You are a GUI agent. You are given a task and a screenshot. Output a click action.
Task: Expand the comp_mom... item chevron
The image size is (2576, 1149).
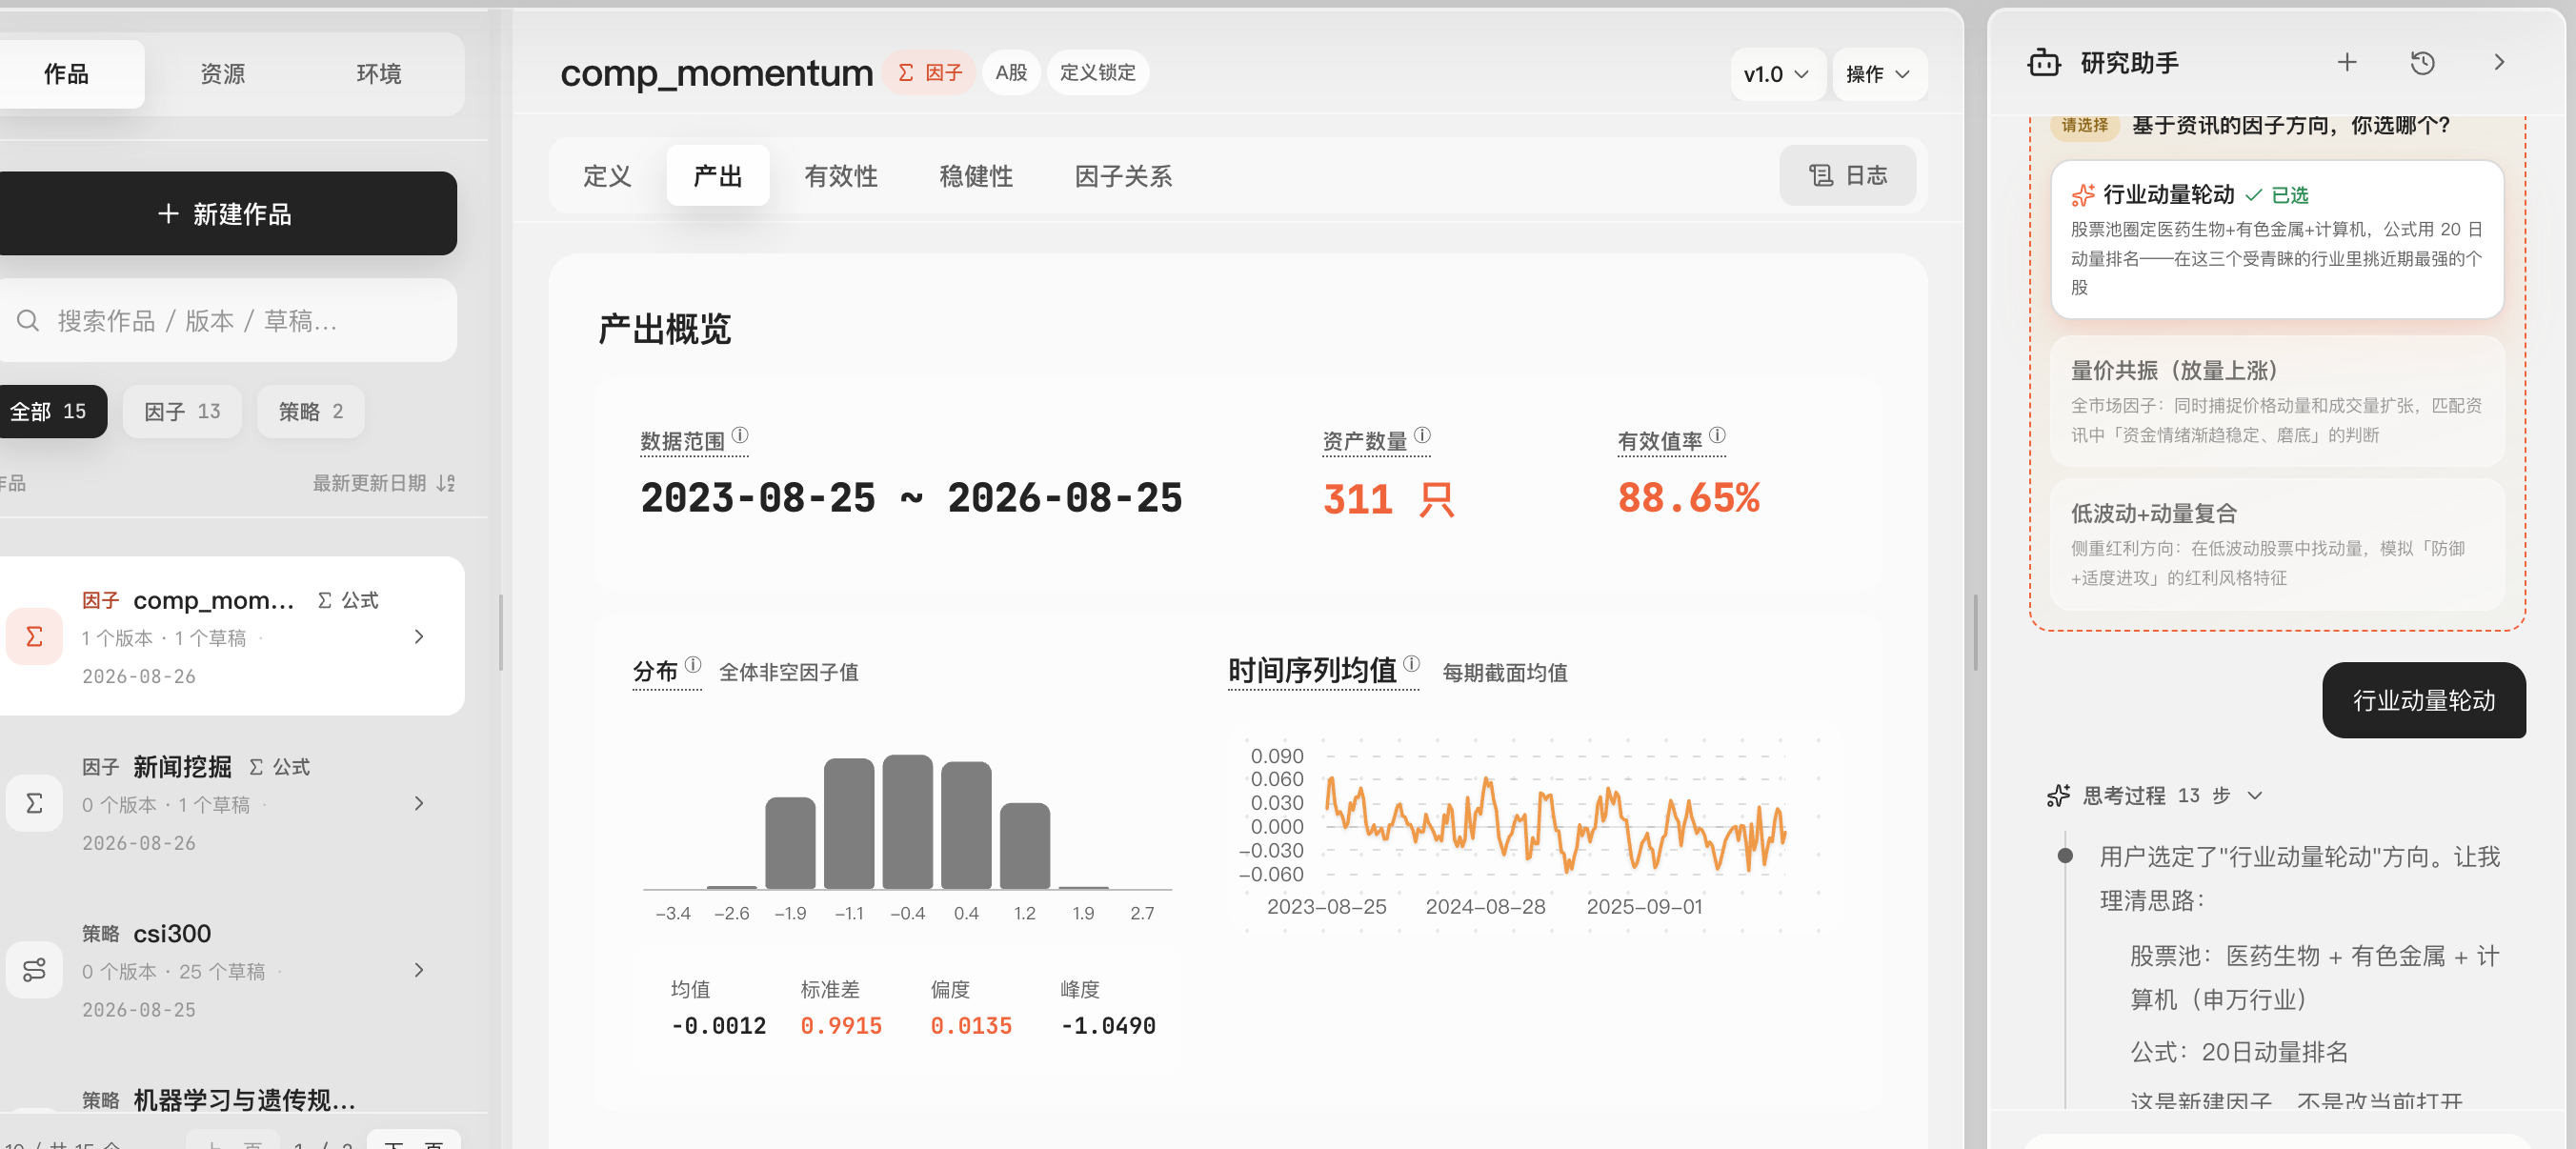tap(419, 636)
